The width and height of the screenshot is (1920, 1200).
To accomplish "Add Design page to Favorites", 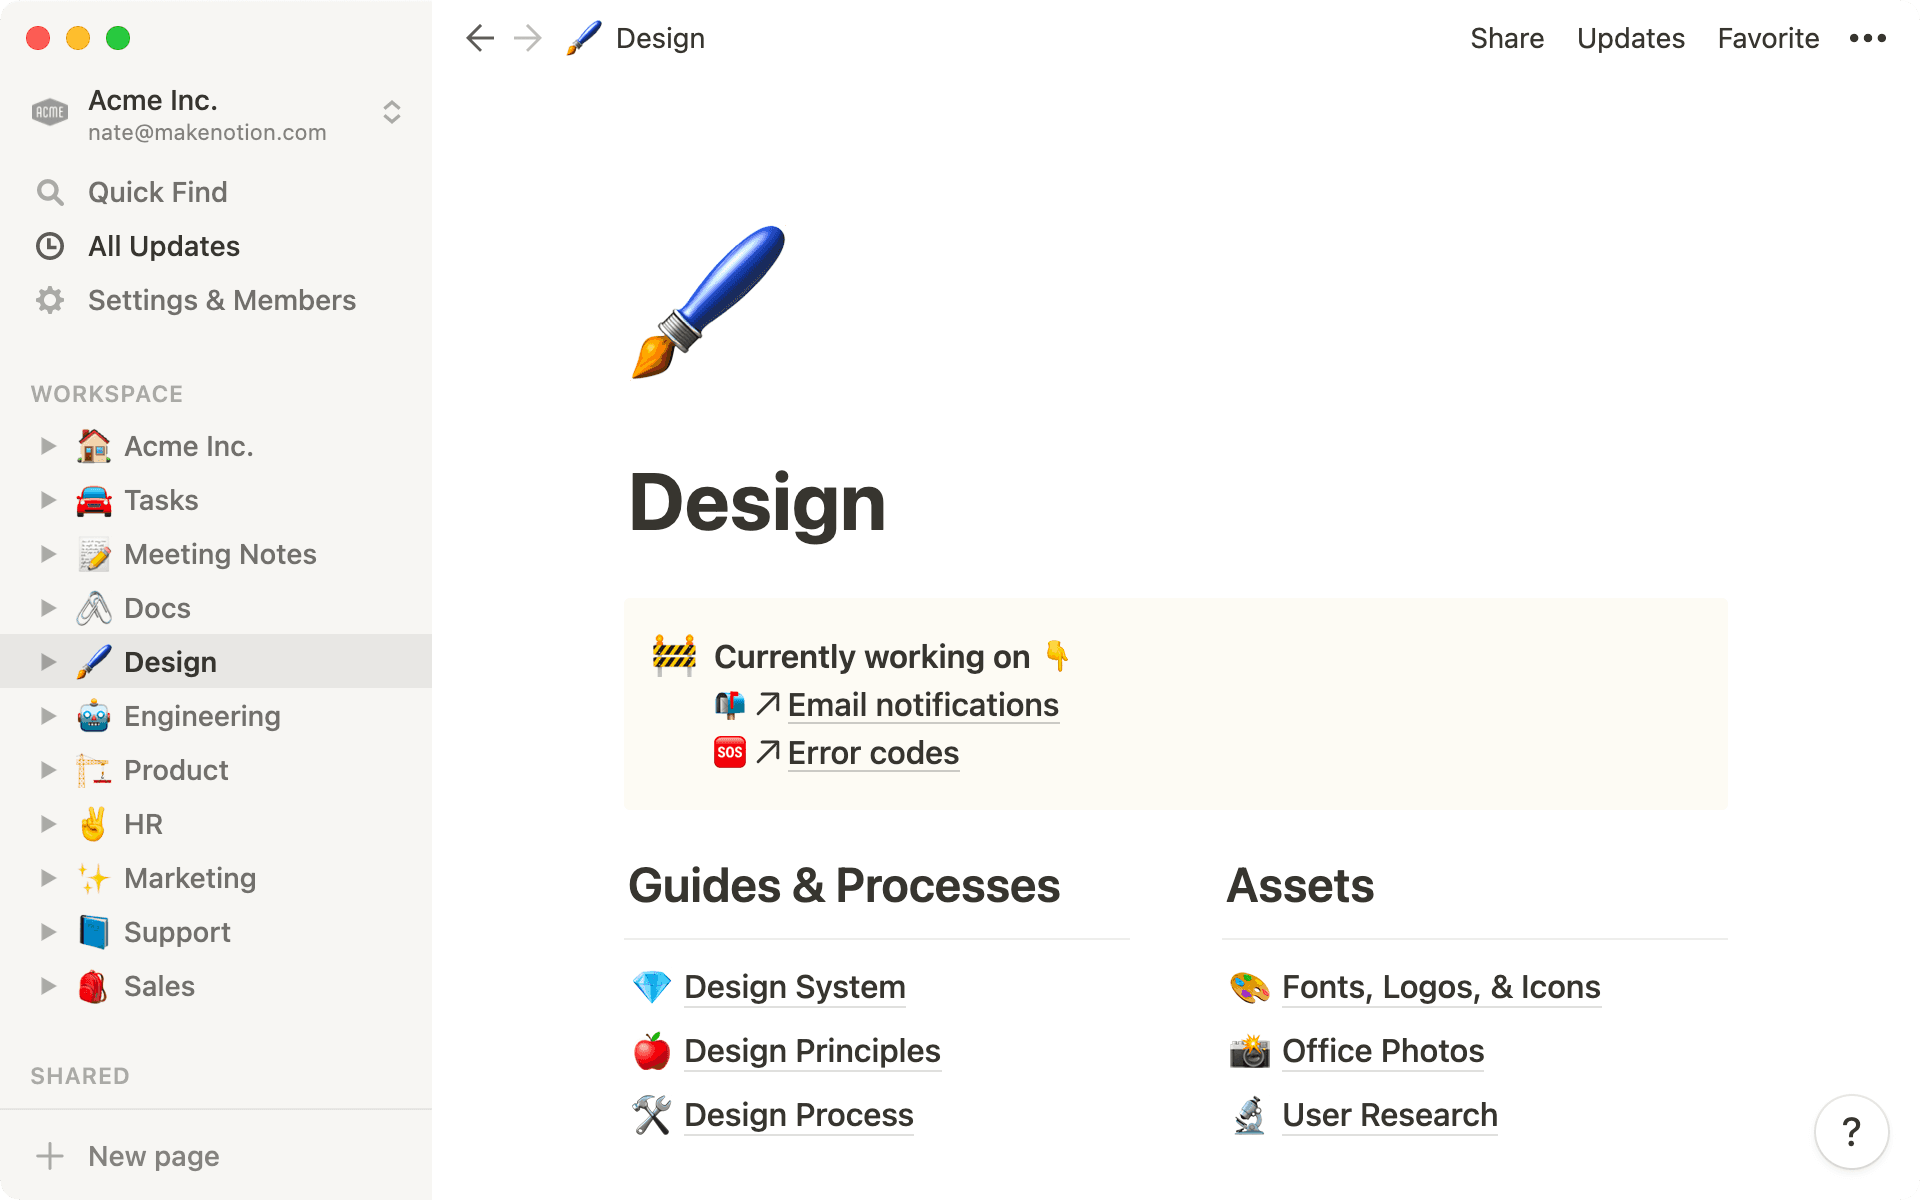I will pyautogui.click(x=1767, y=38).
